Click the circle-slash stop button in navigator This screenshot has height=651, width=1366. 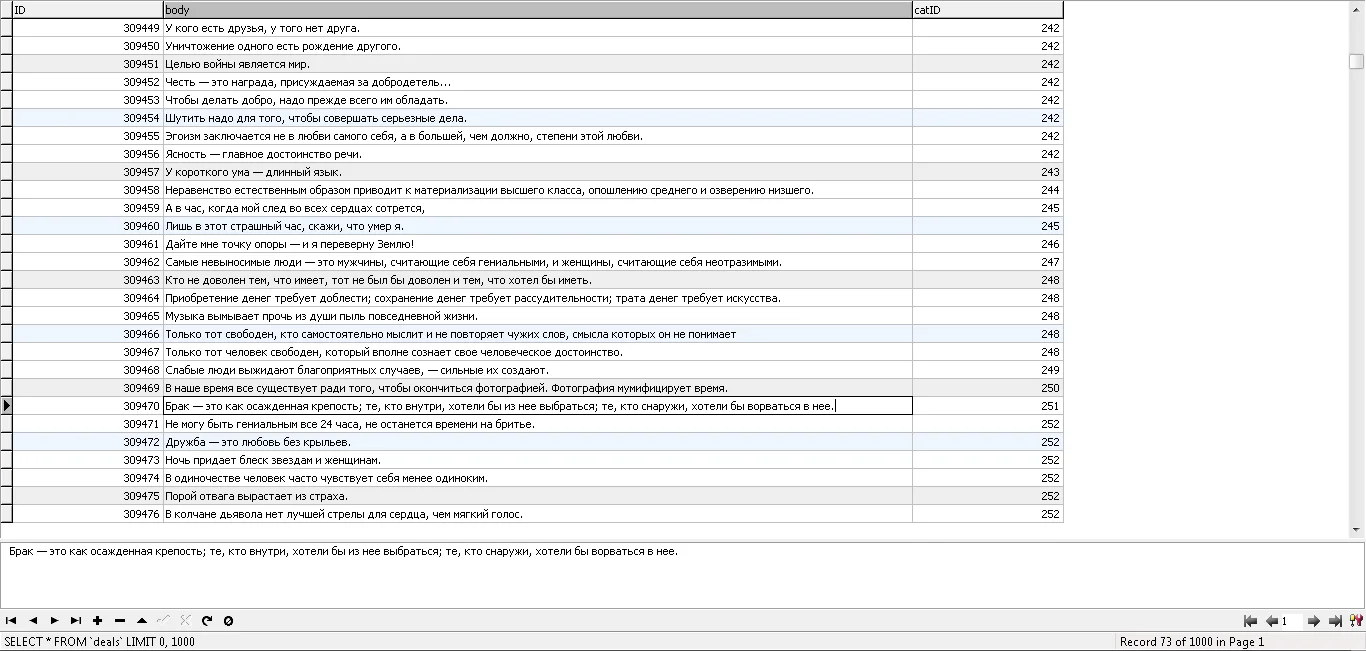coord(229,621)
